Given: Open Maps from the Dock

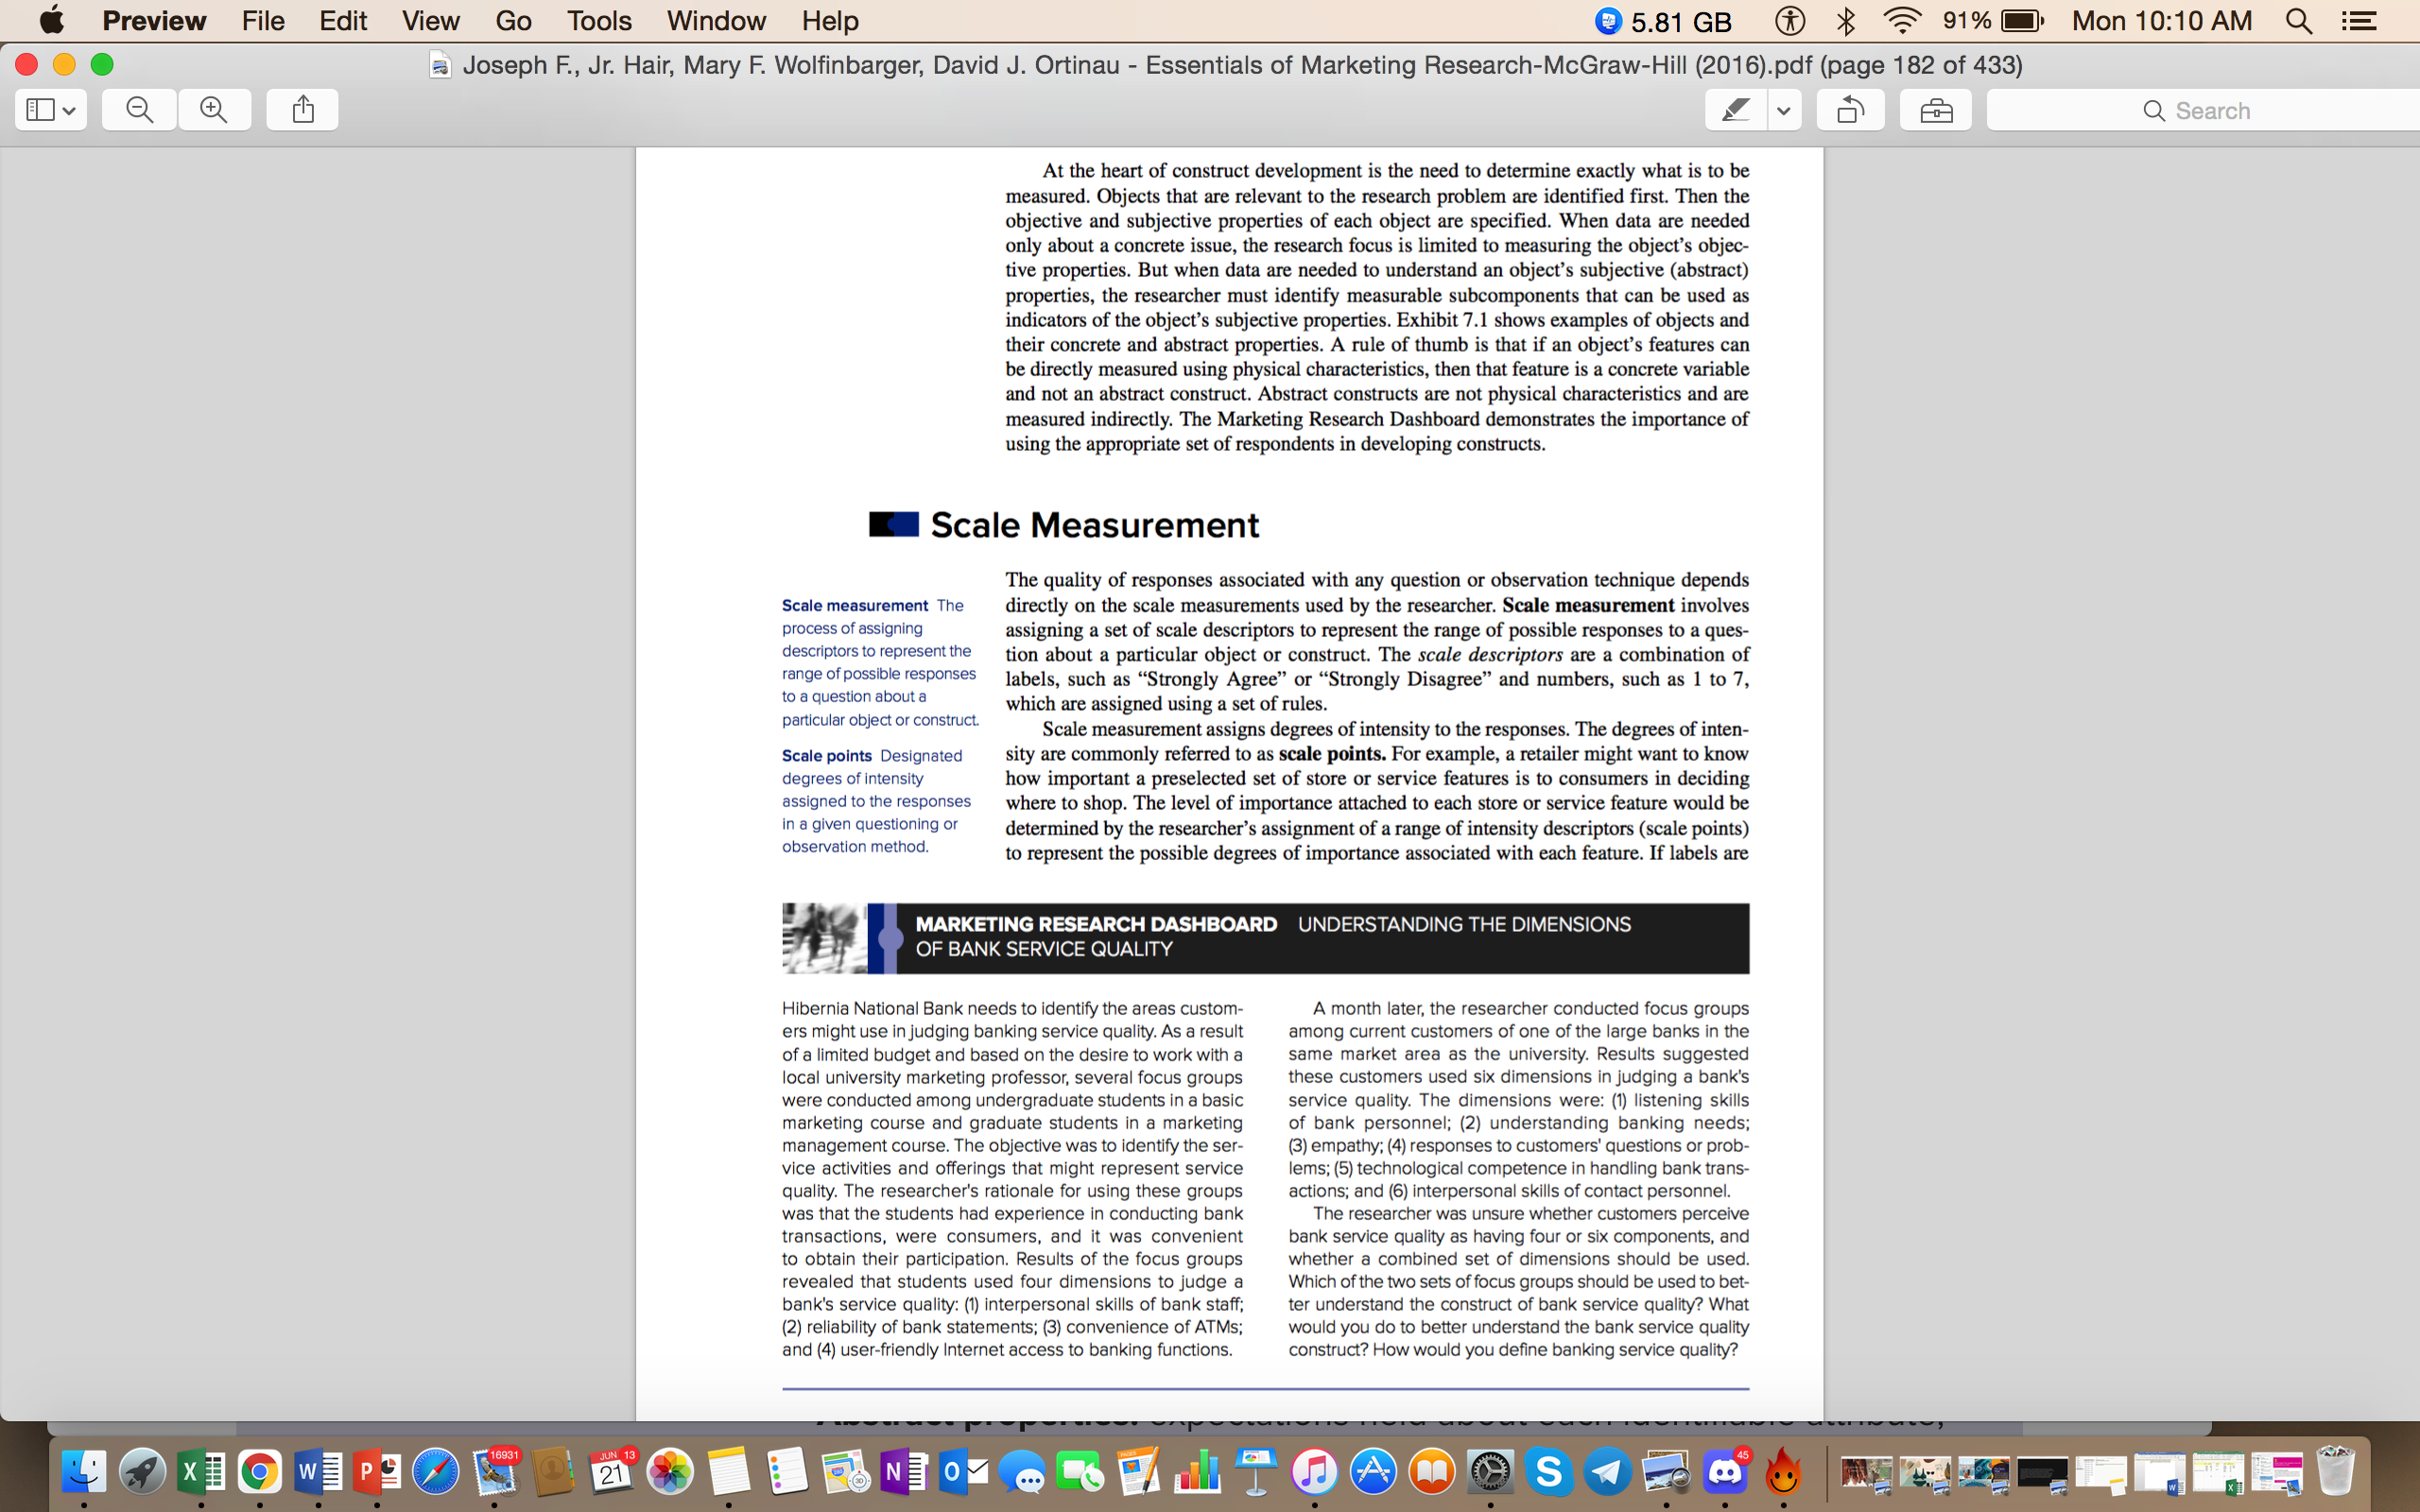Looking at the screenshot, I should [x=846, y=1471].
